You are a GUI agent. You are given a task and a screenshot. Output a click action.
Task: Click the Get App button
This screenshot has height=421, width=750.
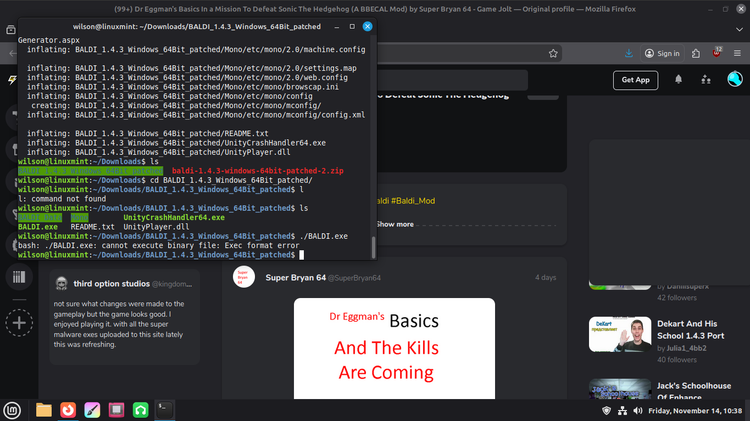click(635, 80)
